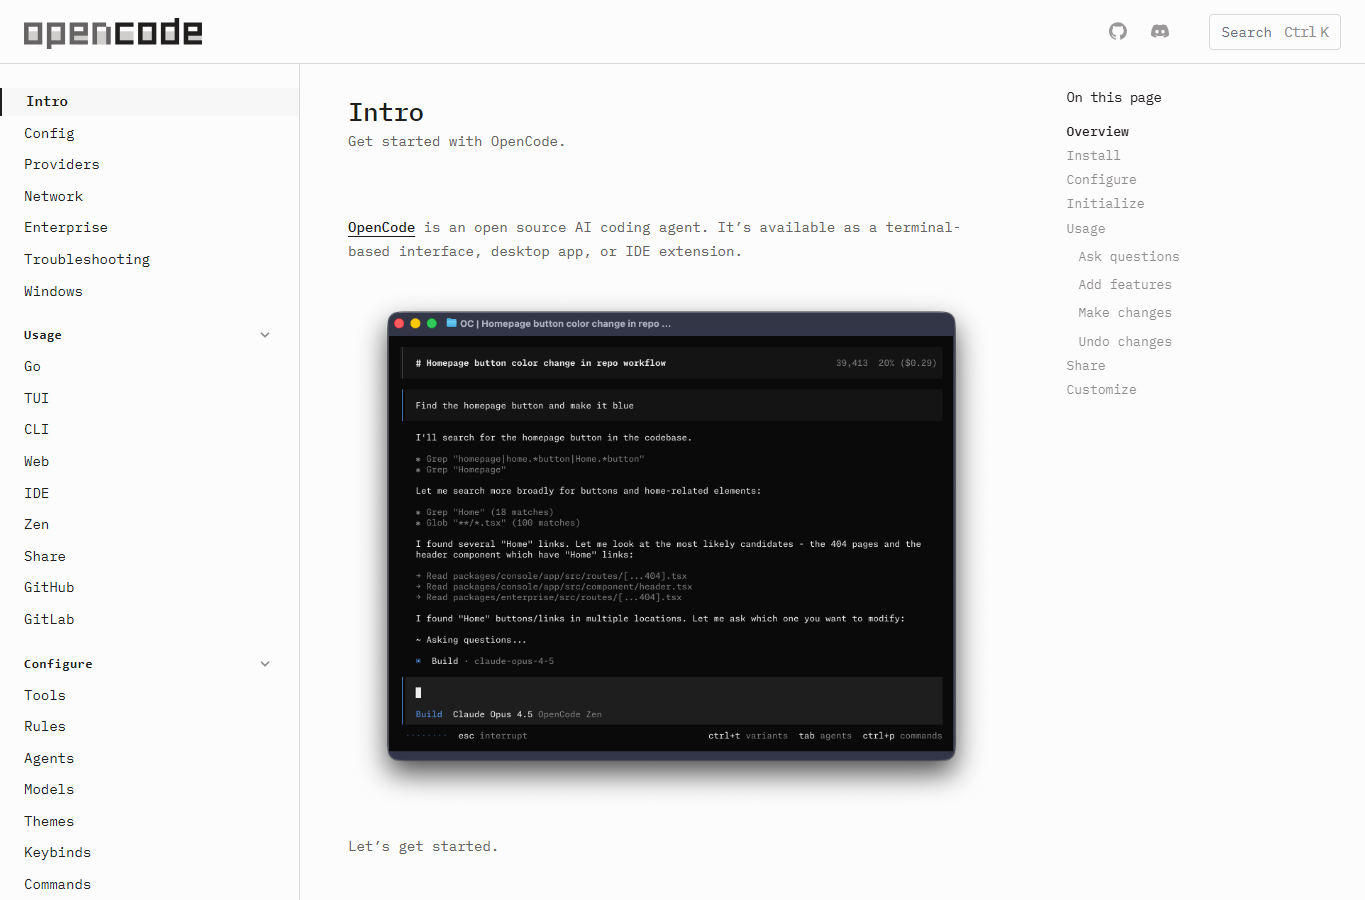The width and height of the screenshot is (1365, 900).
Task: Open the Web docs page
Action: pyautogui.click(x=37, y=461)
